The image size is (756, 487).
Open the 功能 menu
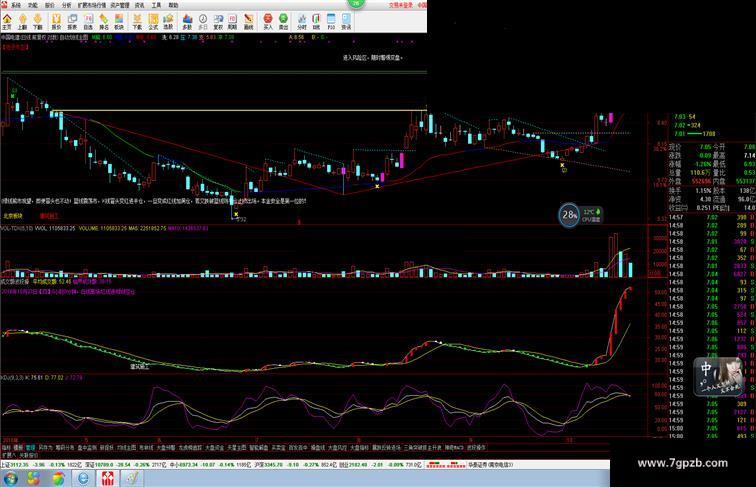[33, 5]
